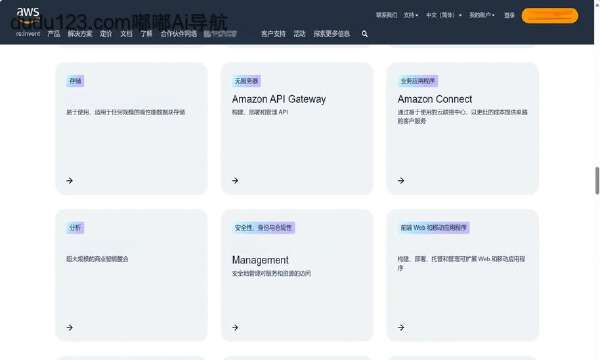Image resolution: width=600 pixels, height=360 pixels.
Task: Click the arrow on the Amazon API Gateway card
Action: [235, 181]
